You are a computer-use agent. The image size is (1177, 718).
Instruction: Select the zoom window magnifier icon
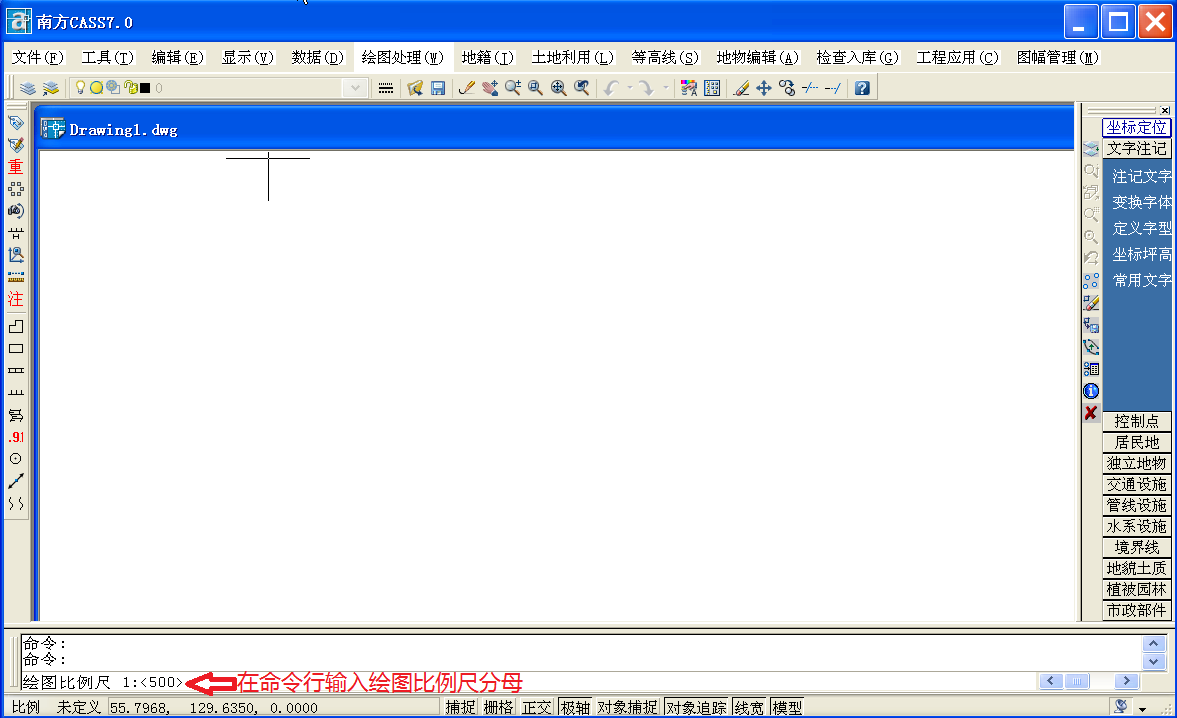pyautogui.click(x=535, y=88)
